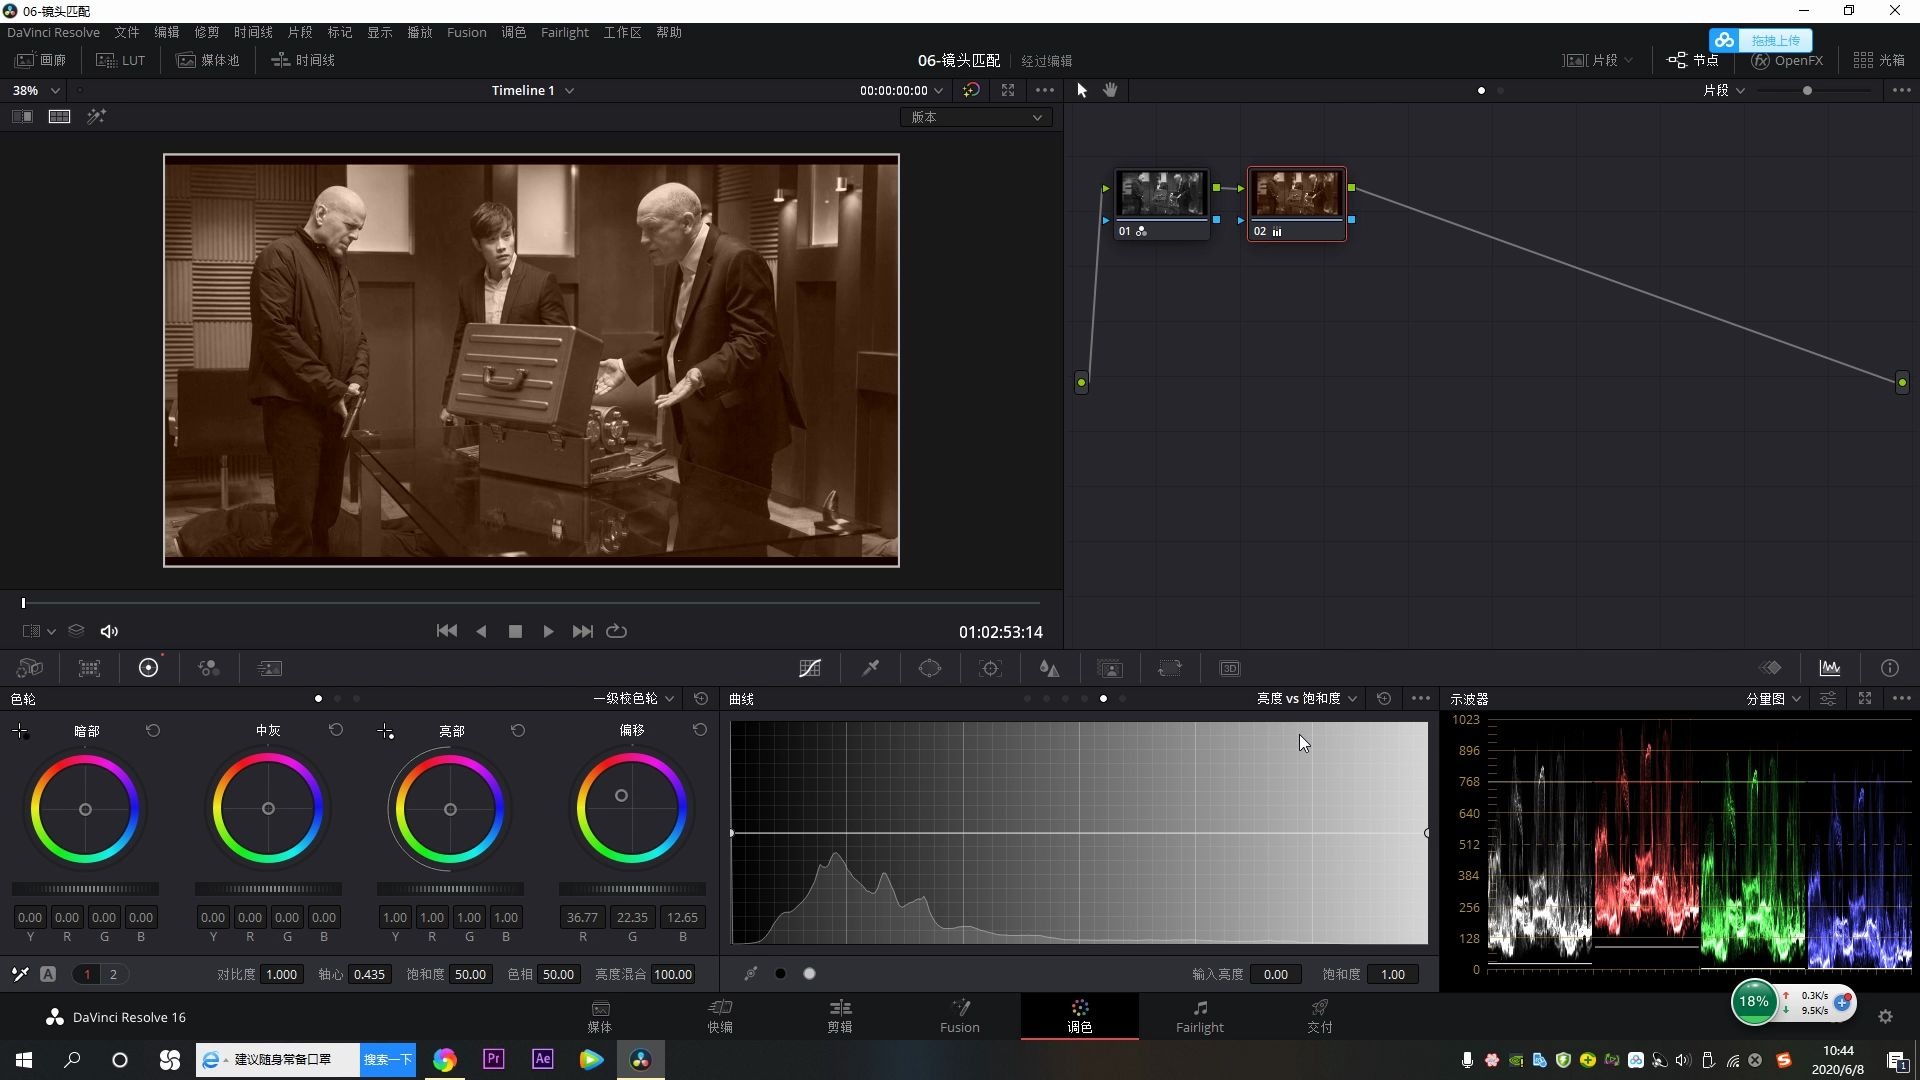
Task: Click the contrast (对比度) value field
Action: 281,974
